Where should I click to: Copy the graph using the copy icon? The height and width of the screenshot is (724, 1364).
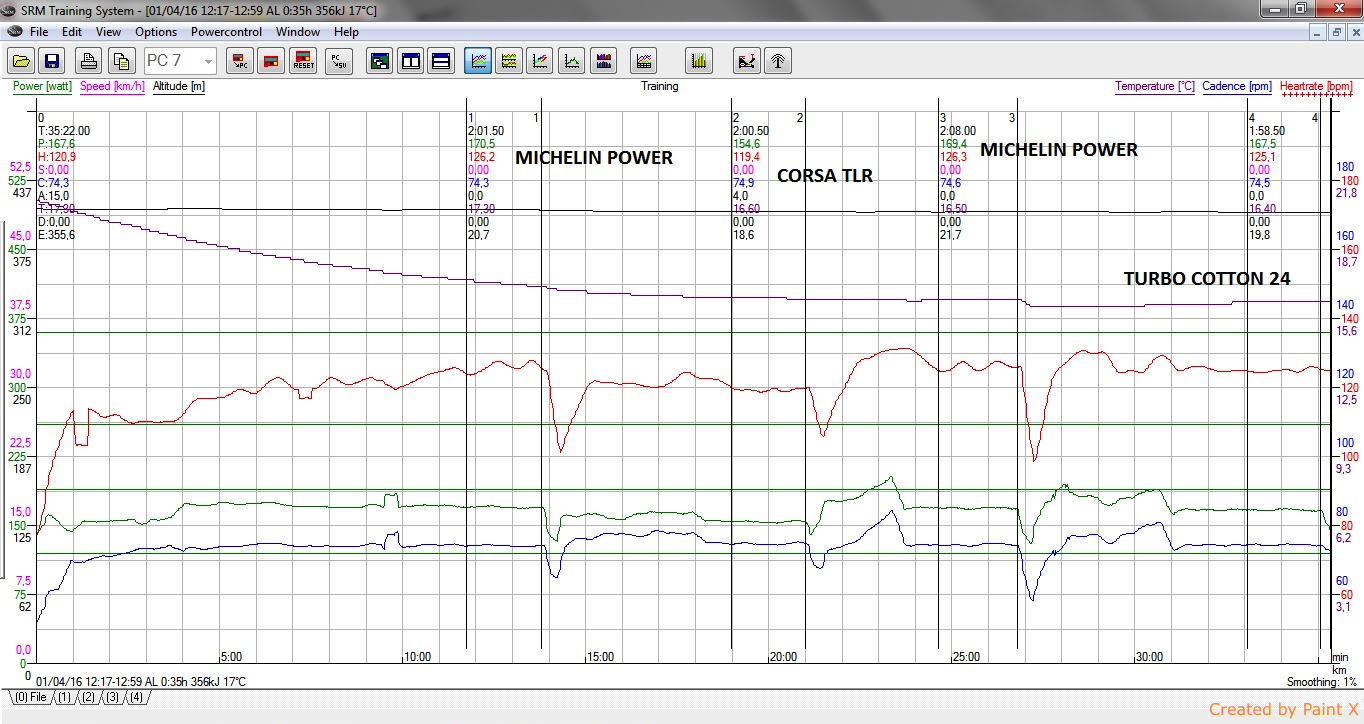121,61
